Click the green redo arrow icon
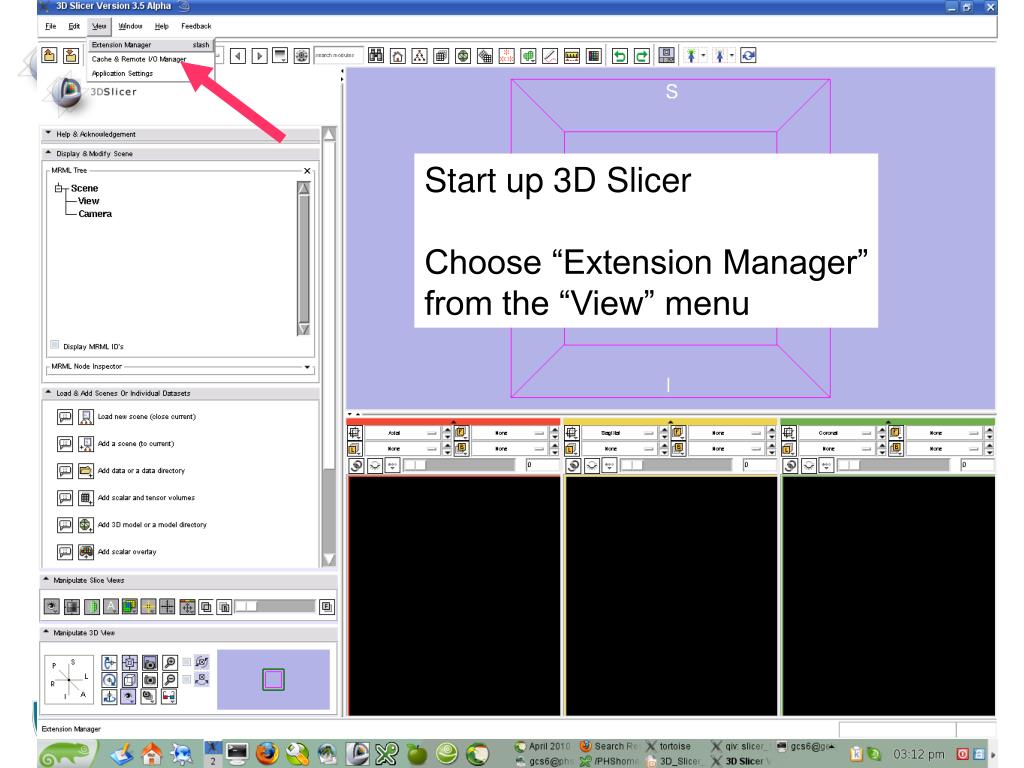Screen dimensions: 1024x768 tap(642, 56)
